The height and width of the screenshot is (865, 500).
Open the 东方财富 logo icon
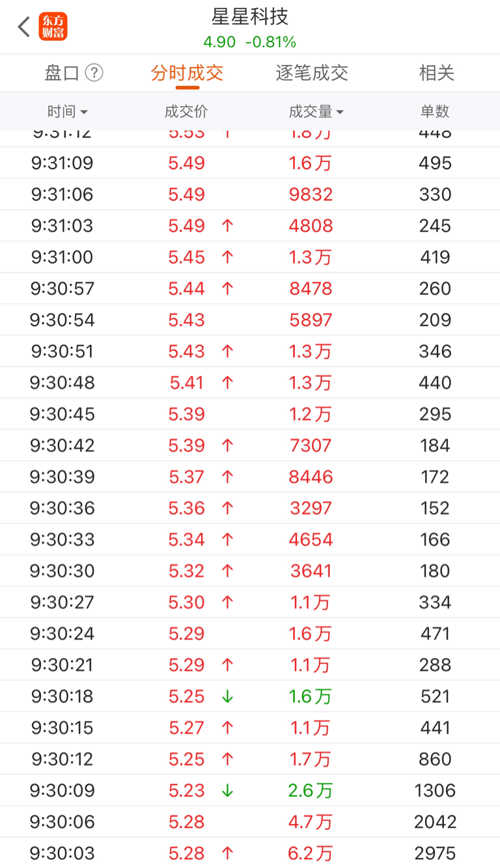pyautogui.click(x=53, y=26)
